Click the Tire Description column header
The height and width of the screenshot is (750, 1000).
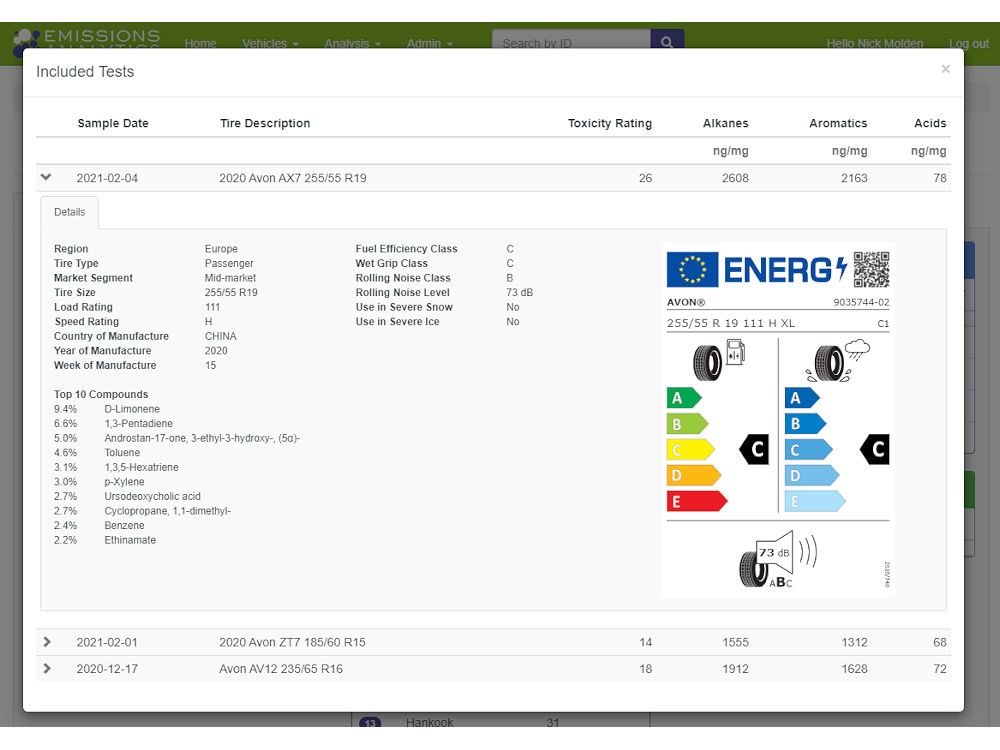pyautogui.click(x=265, y=123)
